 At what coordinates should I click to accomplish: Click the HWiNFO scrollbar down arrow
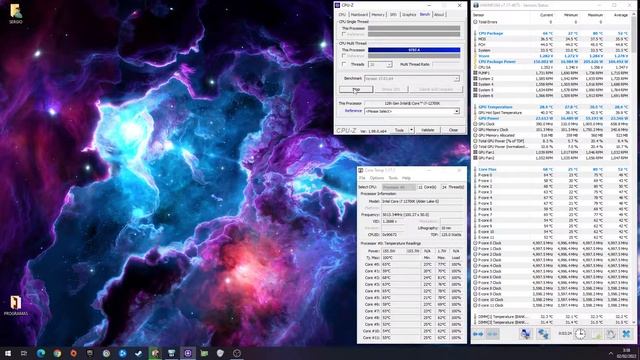[x=633, y=323]
